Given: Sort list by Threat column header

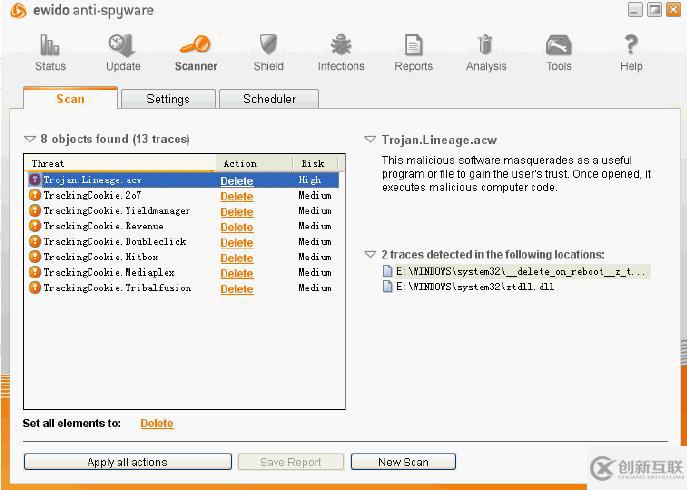Looking at the screenshot, I should pos(119,163).
